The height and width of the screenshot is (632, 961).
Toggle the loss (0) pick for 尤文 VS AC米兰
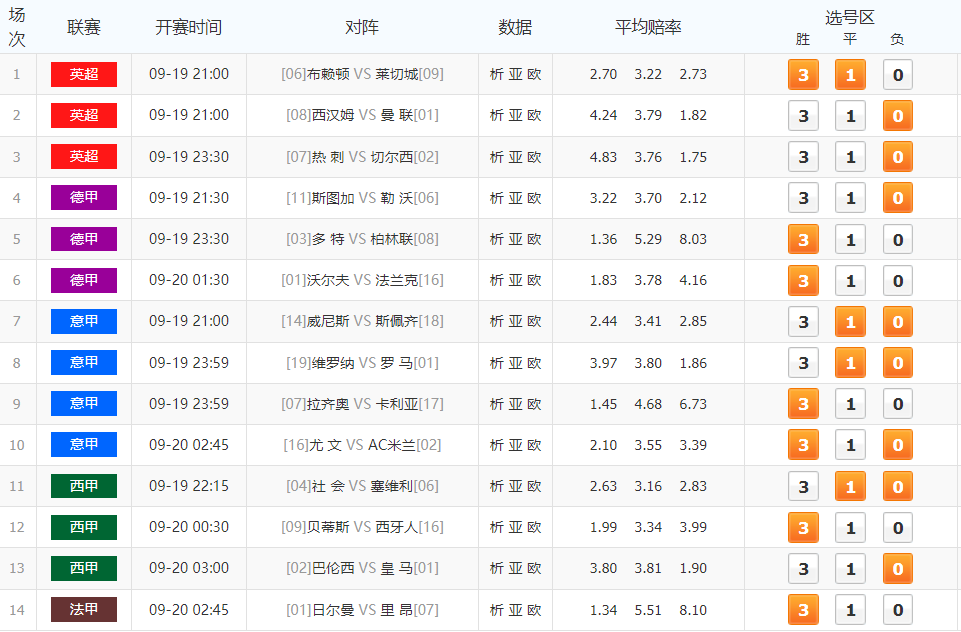tap(897, 445)
